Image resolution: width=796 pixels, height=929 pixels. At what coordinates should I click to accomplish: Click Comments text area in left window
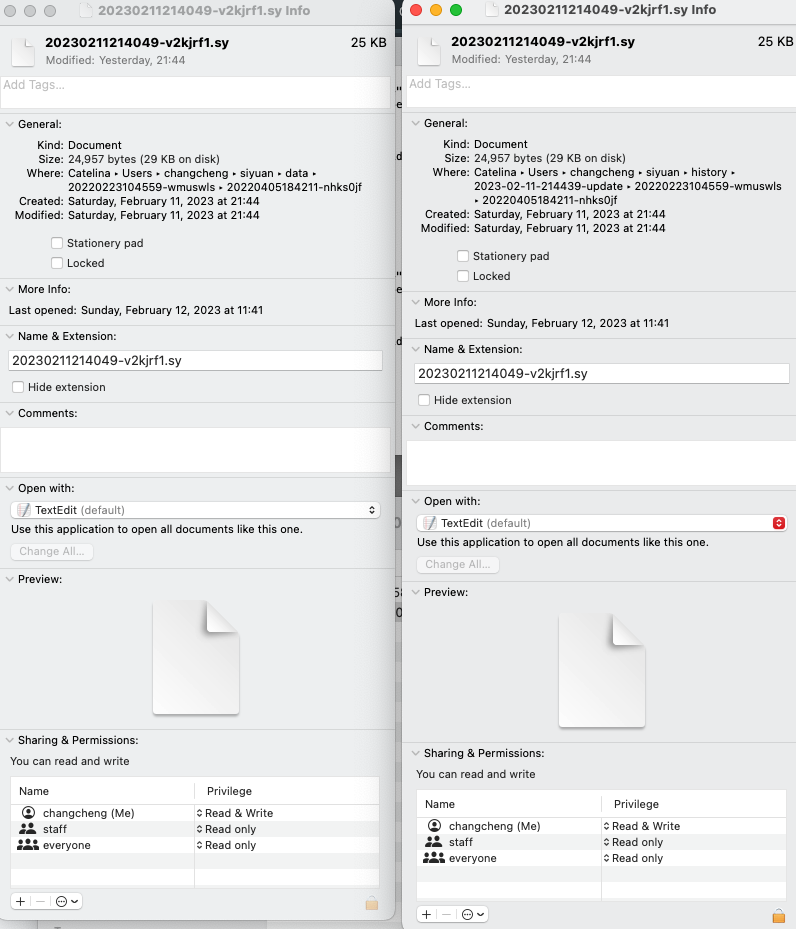(x=195, y=450)
